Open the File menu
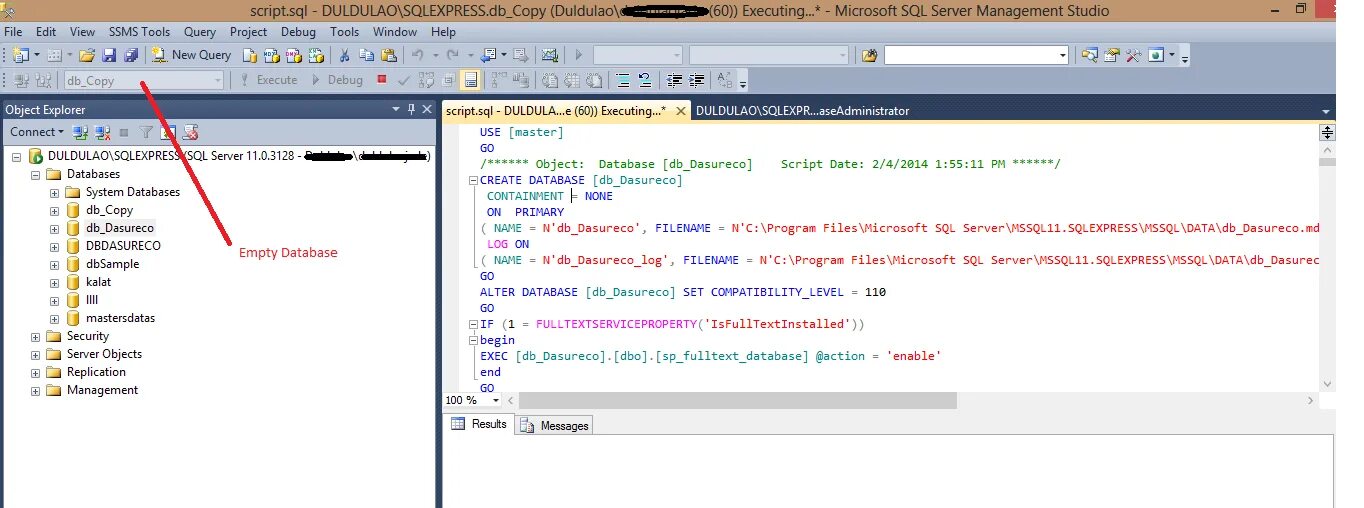This screenshot has height=508, width=1364. [13, 32]
